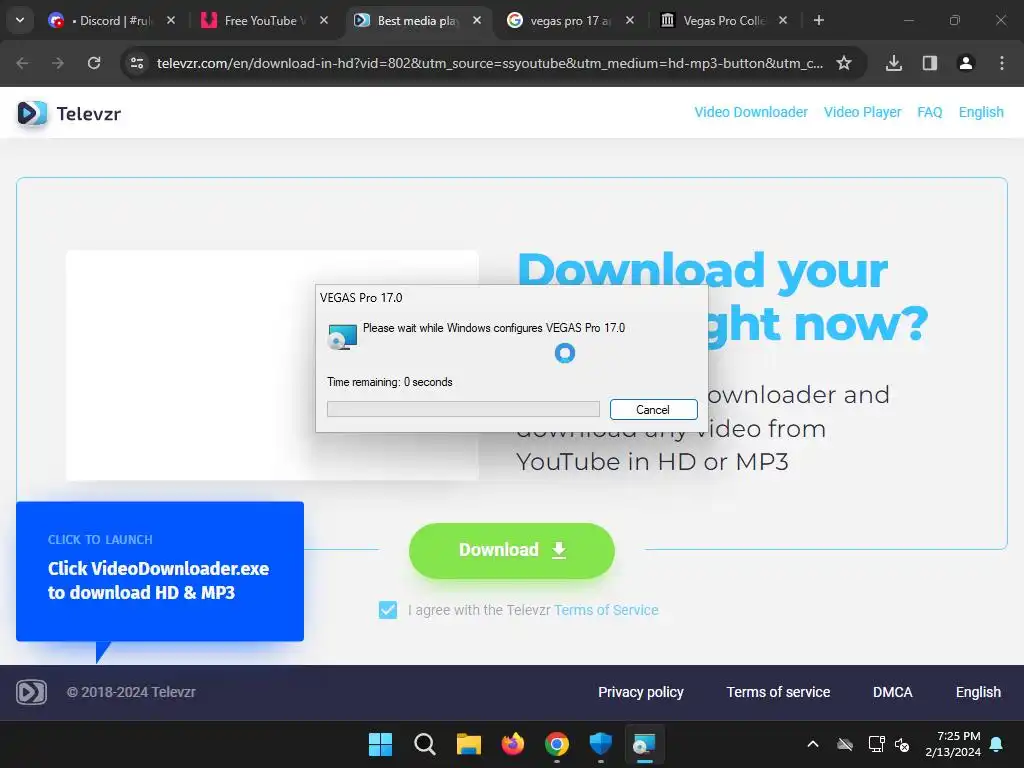The height and width of the screenshot is (768, 1024).
Task: Open a new browser tab
Action: pos(818,20)
